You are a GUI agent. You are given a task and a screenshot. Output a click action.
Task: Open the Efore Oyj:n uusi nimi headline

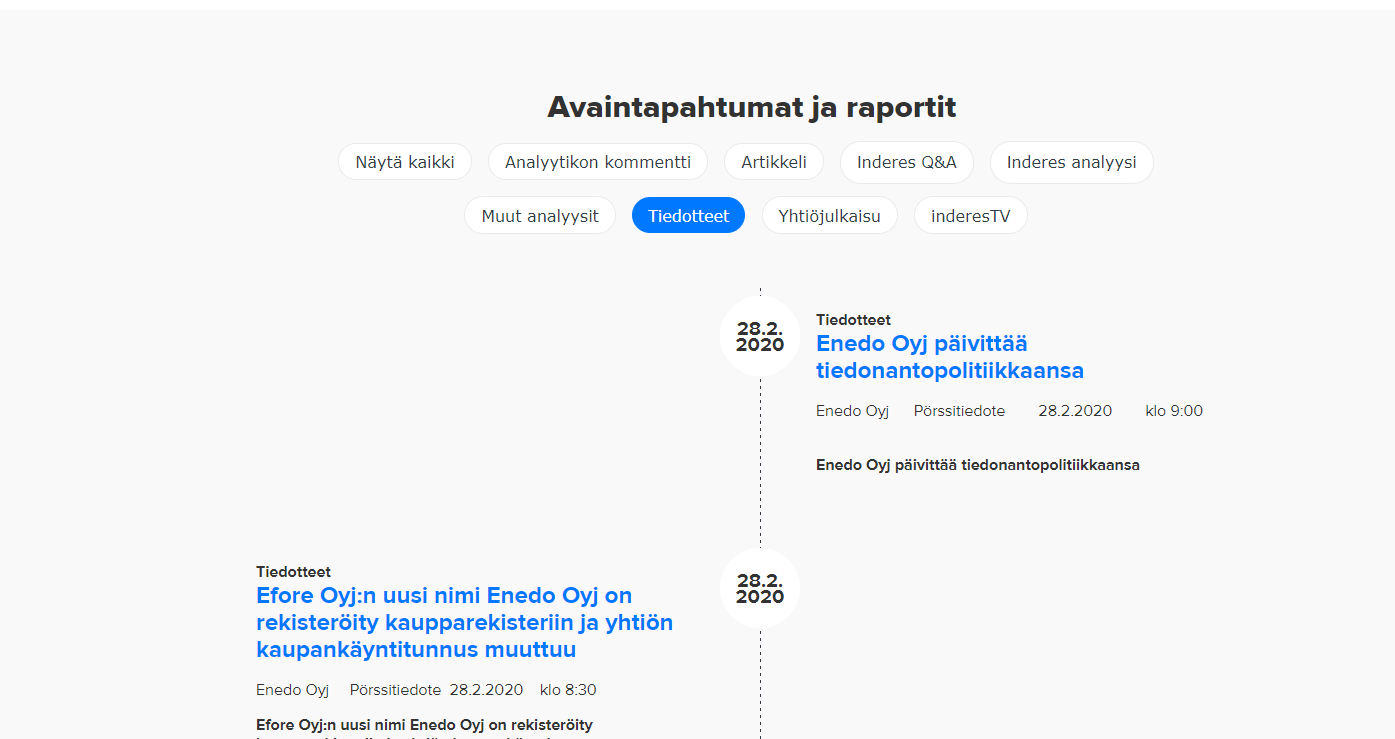click(464, 623)
